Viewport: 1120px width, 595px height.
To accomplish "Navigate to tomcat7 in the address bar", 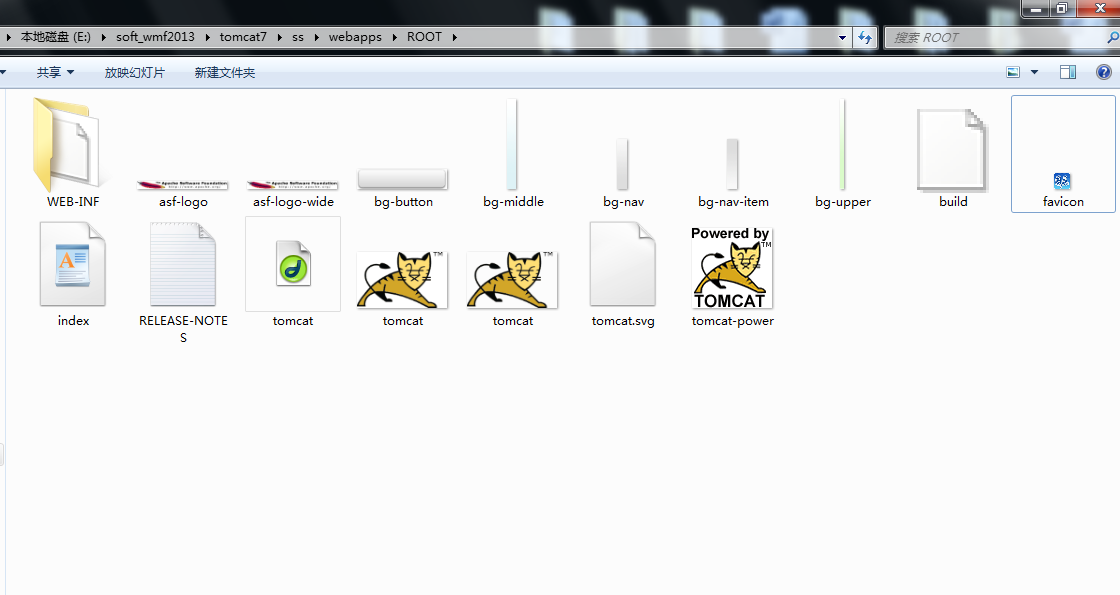I will coord(243,36).
